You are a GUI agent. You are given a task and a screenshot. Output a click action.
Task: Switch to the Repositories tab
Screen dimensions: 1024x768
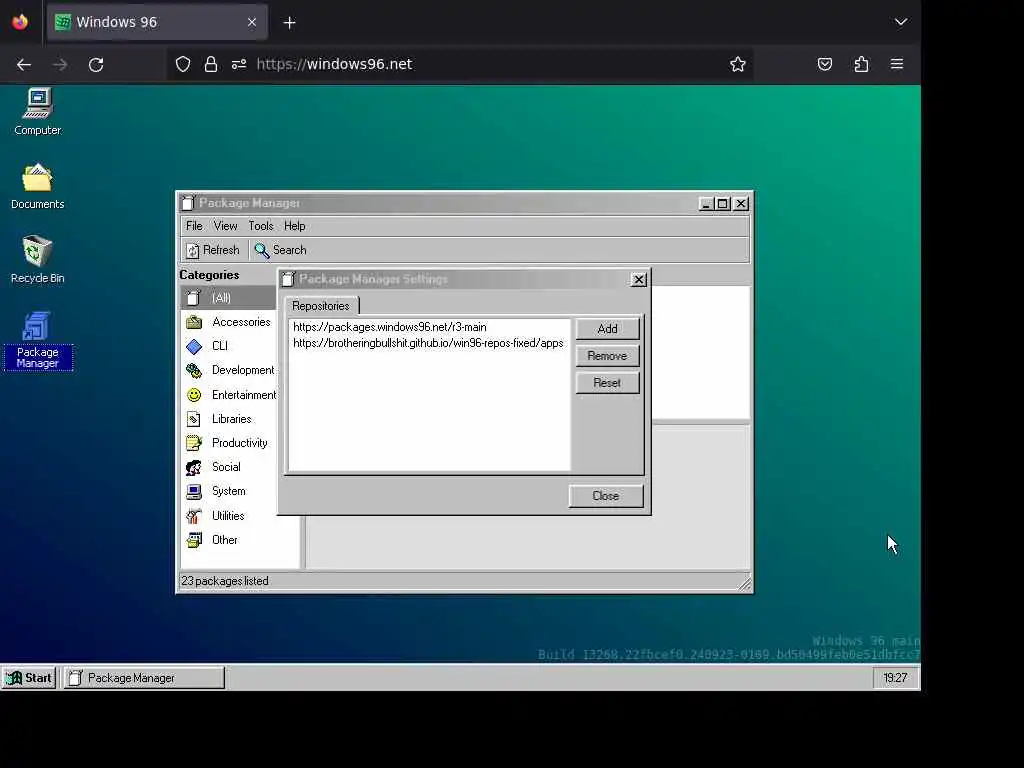(x=321, y=306)
